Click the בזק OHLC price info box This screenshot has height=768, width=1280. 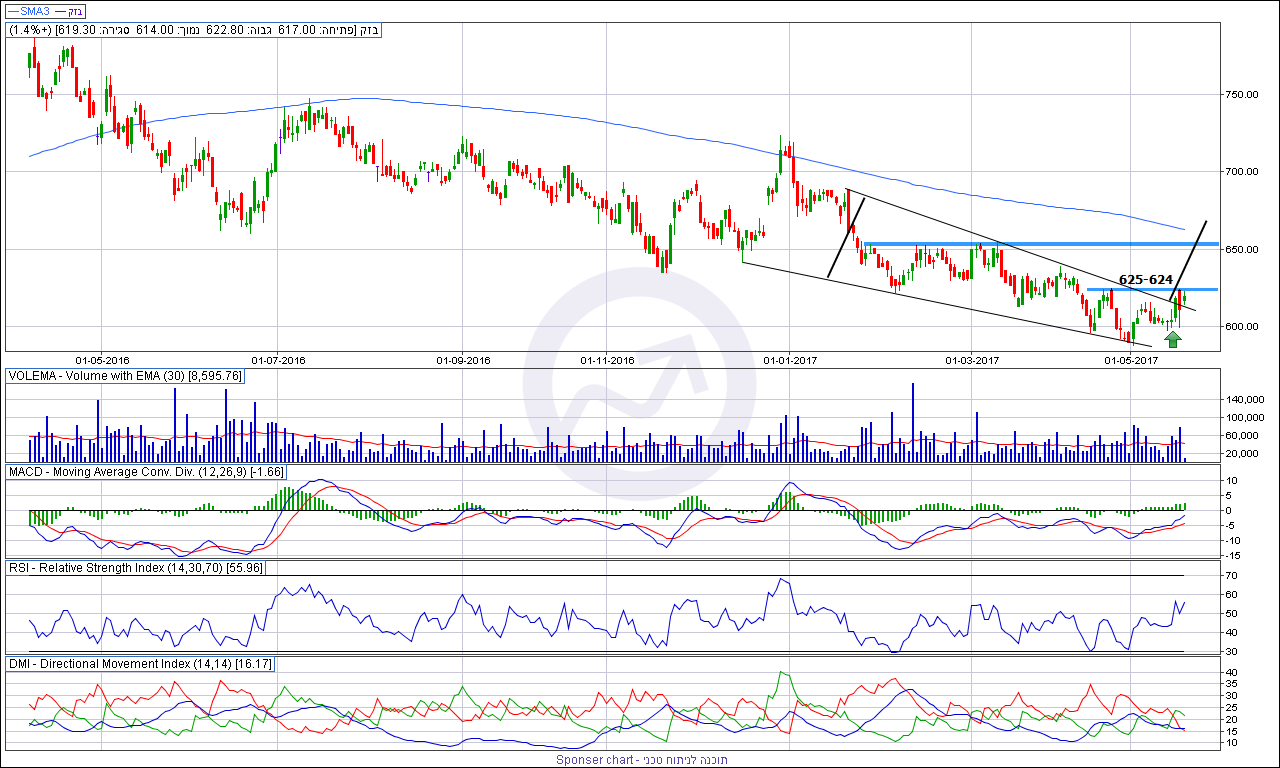pyautogui.click(x=196, y=30)
